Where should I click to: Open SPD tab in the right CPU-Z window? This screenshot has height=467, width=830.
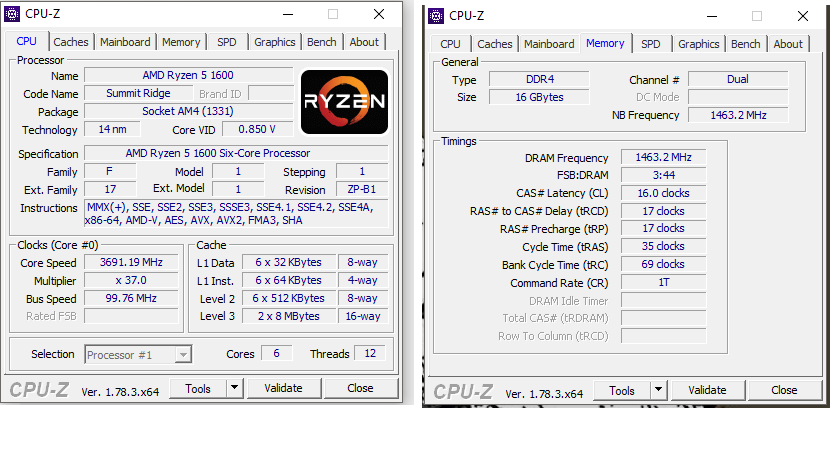(651, 44)
